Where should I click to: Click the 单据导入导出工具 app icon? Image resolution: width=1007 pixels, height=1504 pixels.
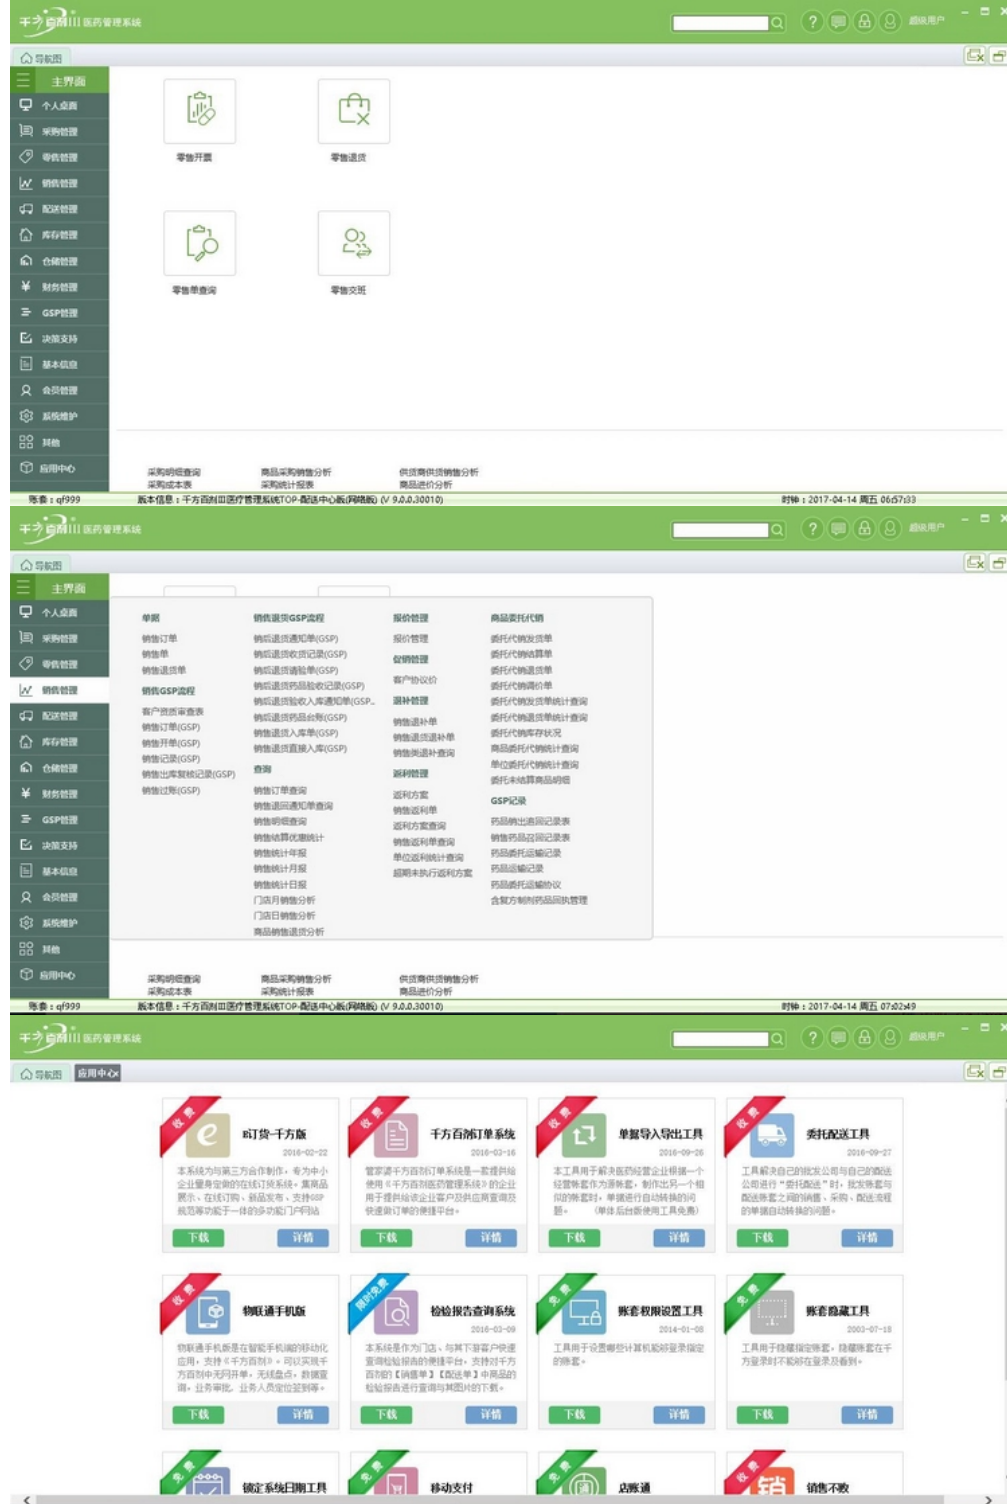pos(583,1135)
